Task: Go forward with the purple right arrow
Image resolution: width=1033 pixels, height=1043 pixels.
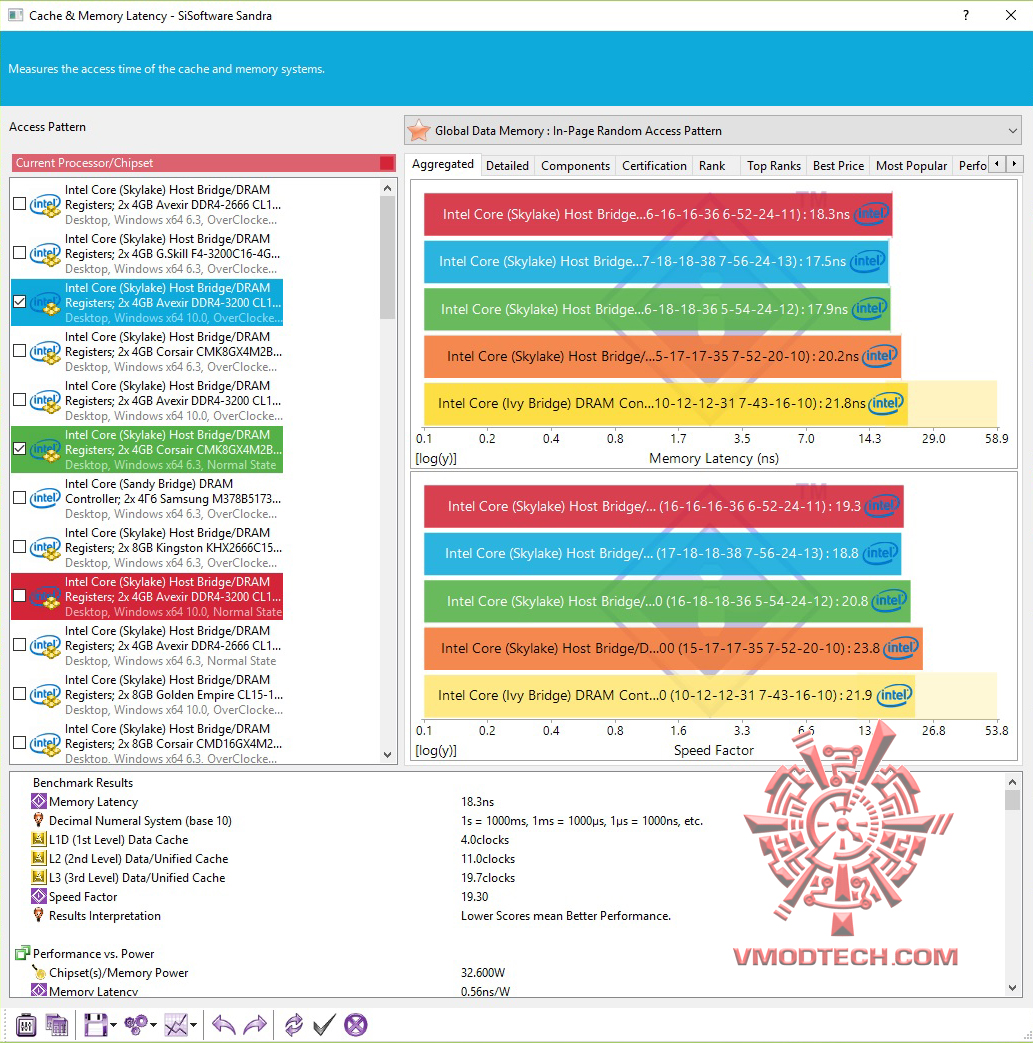Action: point(255,1024)
